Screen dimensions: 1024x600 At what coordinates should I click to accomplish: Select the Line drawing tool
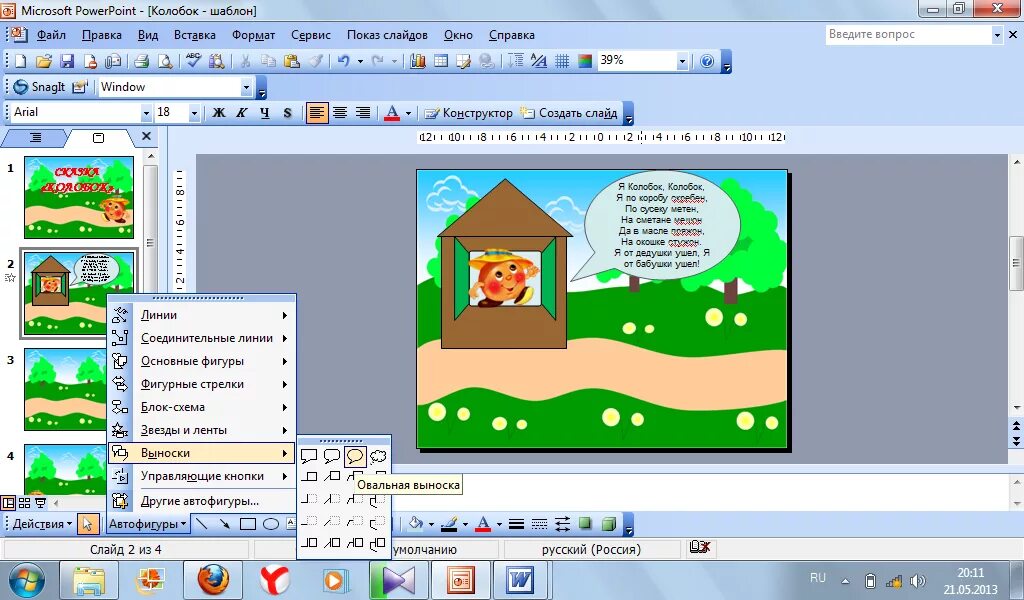pos(201,524)
